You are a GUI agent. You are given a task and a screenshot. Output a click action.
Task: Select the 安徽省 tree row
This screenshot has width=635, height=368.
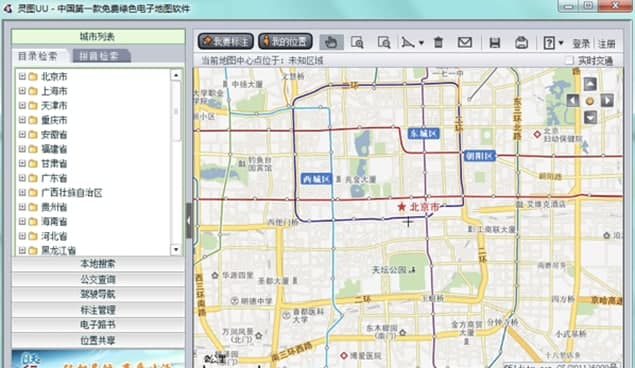coord(54,134)
